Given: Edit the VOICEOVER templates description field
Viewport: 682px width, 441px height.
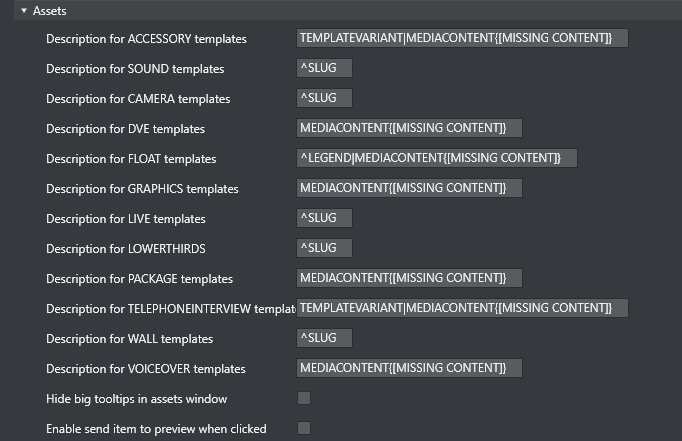Looking at the screenshot, I should (409, 368).
